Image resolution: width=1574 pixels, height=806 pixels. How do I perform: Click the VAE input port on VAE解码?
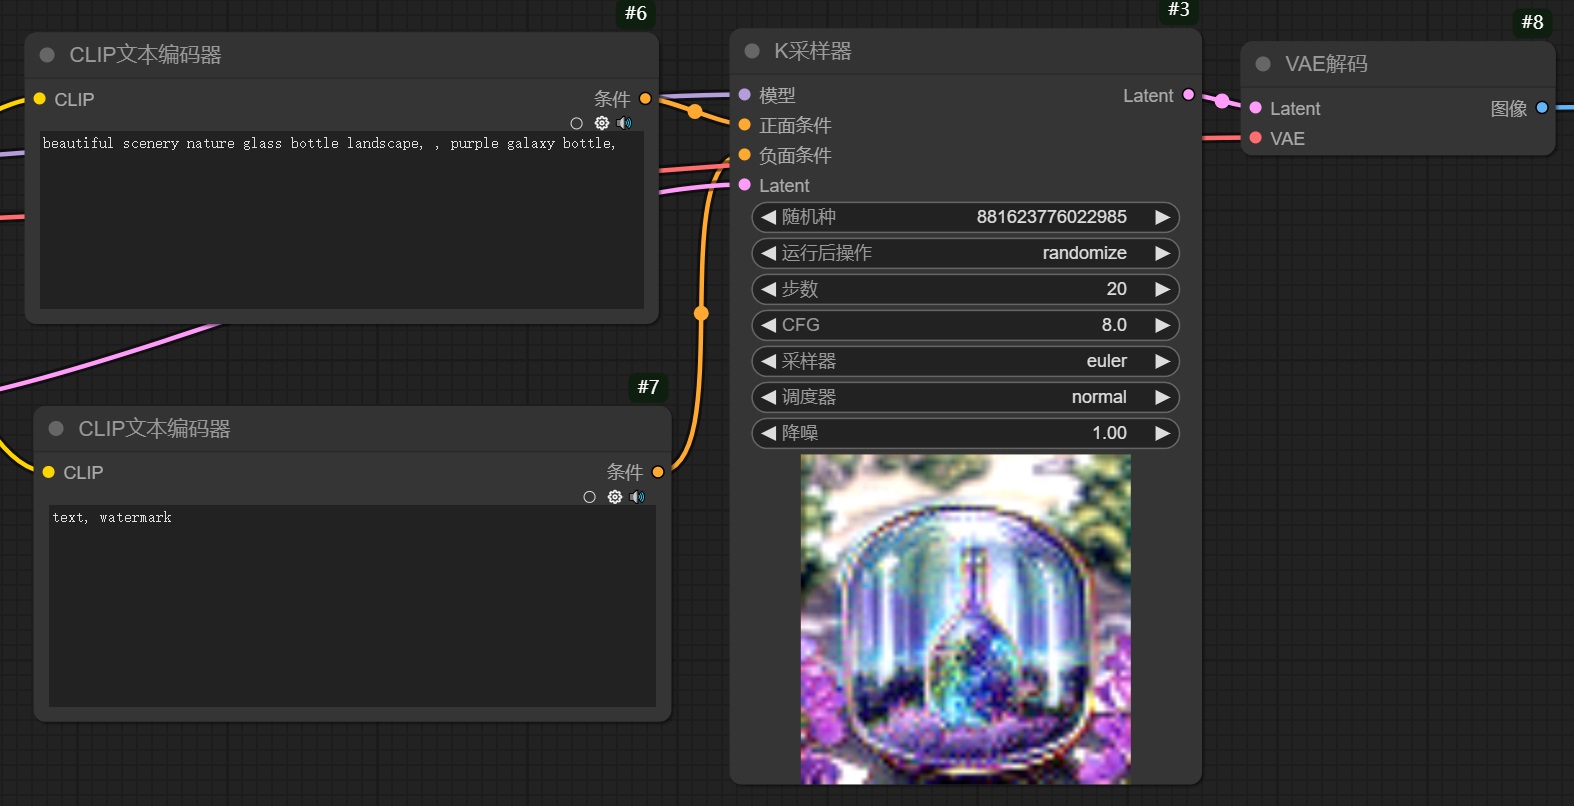coord(1256,138)
